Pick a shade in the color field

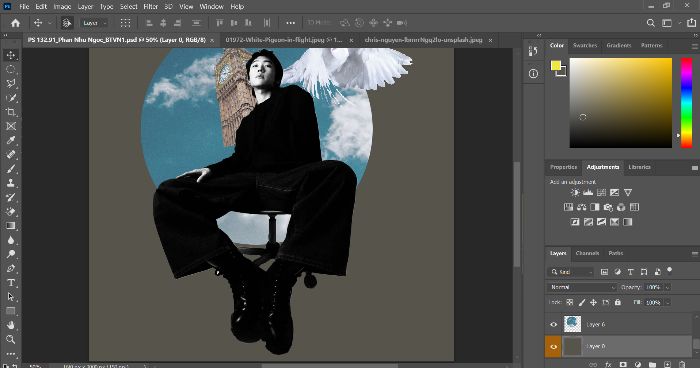[621, 103]
